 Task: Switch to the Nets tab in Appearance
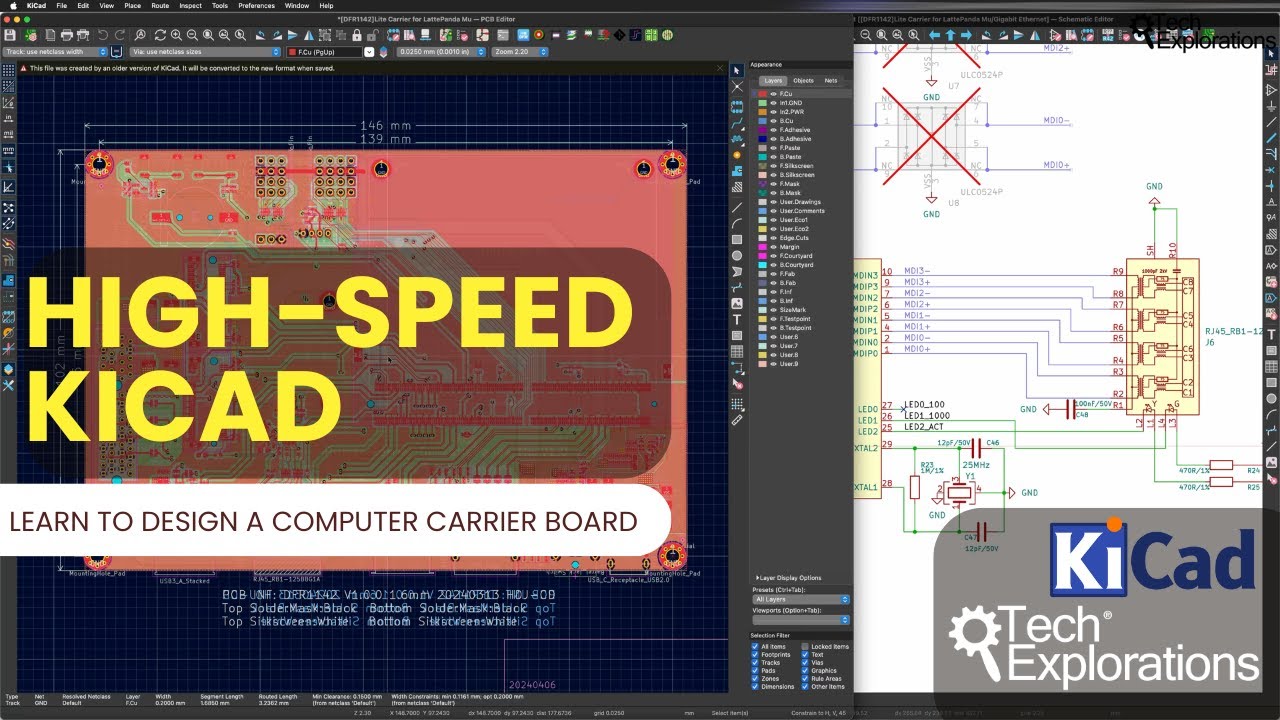[831, 80]
